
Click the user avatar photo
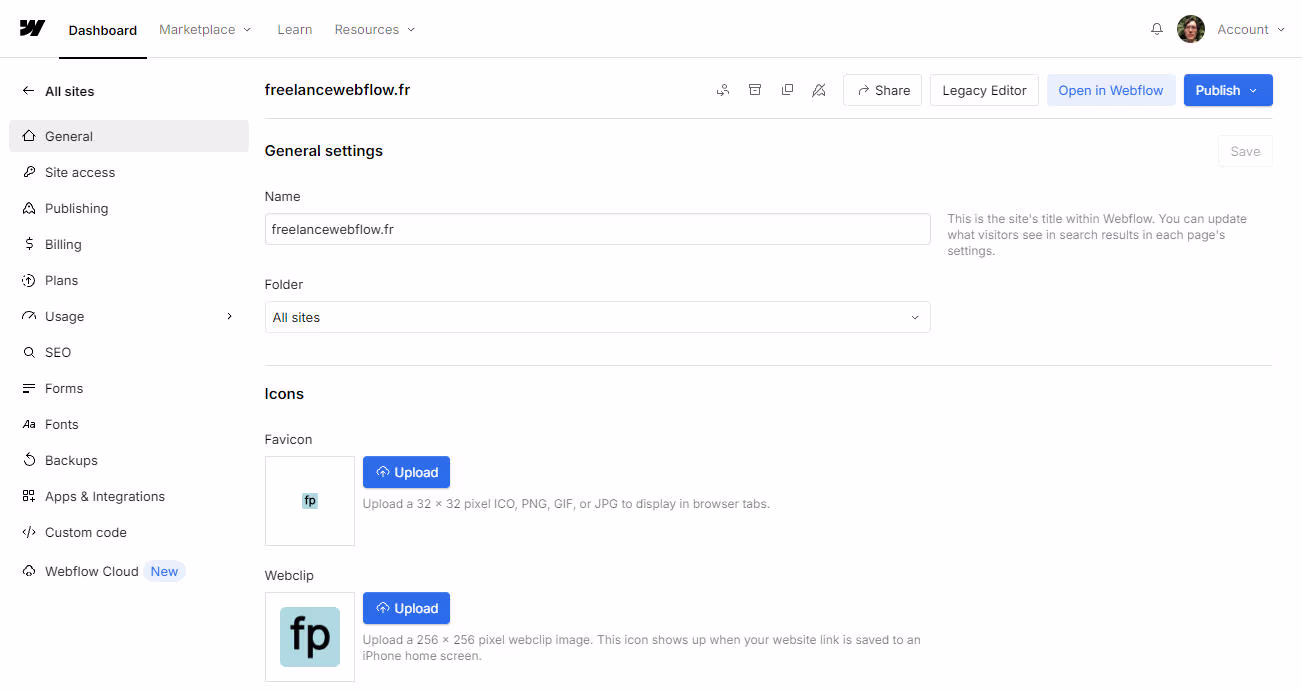(1190, 29)
